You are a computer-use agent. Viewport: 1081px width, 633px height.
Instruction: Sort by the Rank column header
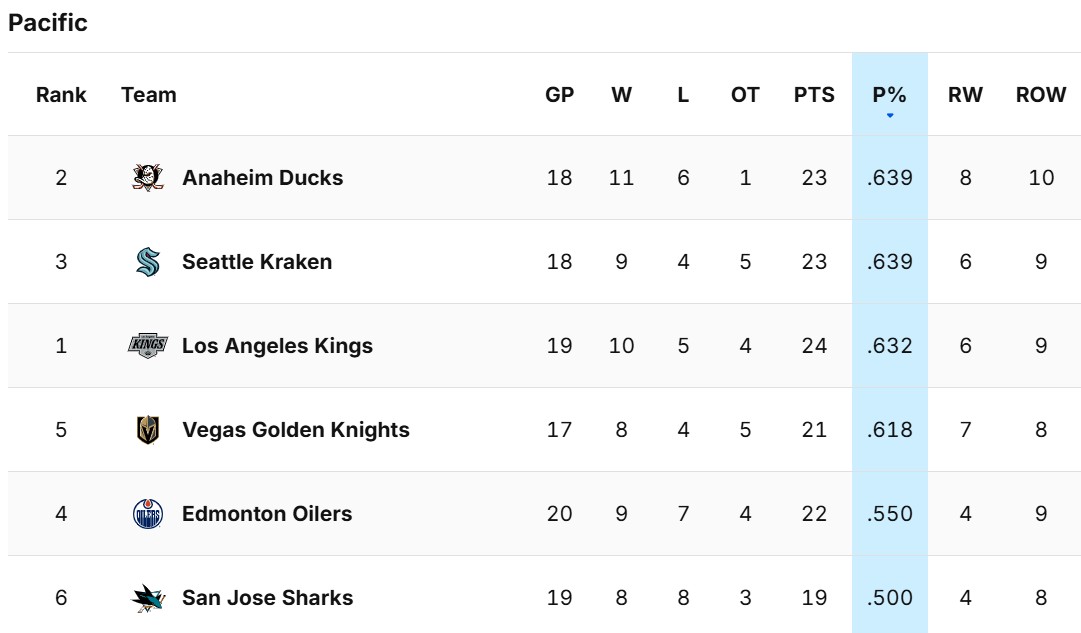pyautogui.click(x=61, y=95)
